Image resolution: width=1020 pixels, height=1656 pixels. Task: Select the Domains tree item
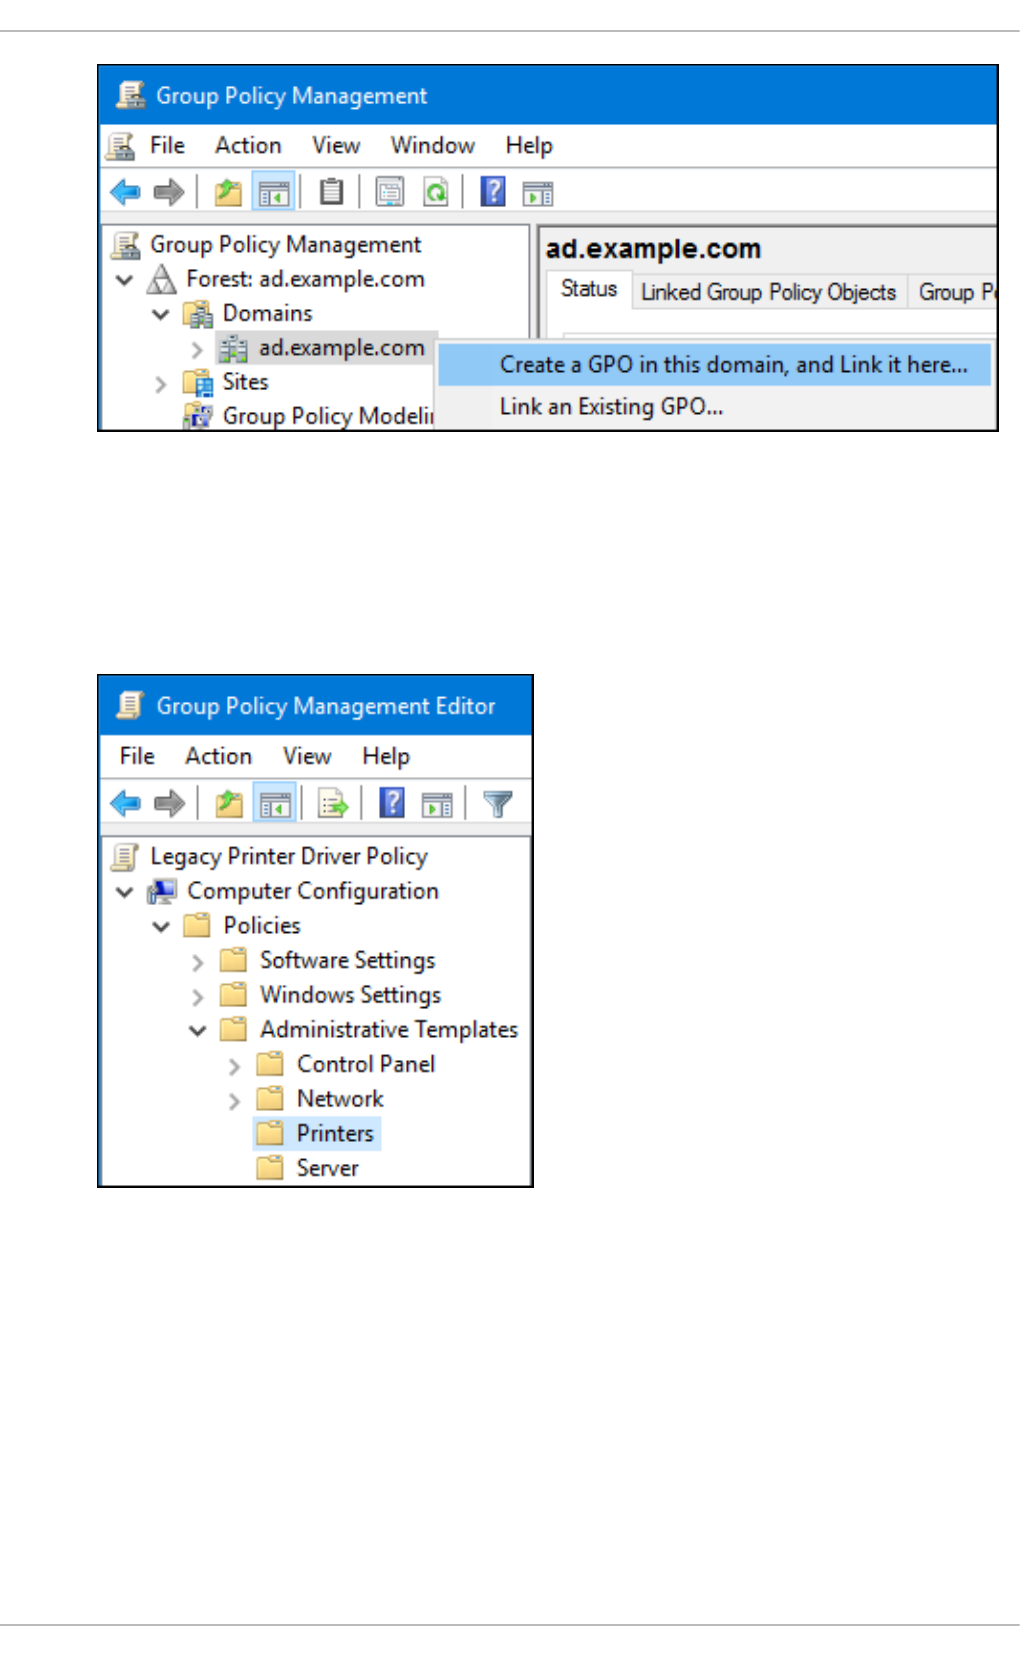pos(267,313)
